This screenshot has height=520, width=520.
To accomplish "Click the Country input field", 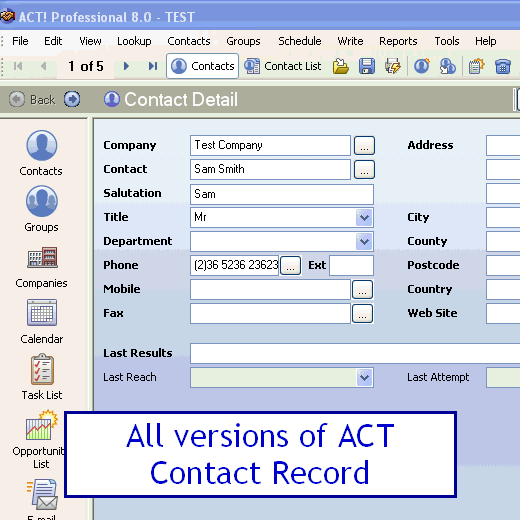I will 503,289.
